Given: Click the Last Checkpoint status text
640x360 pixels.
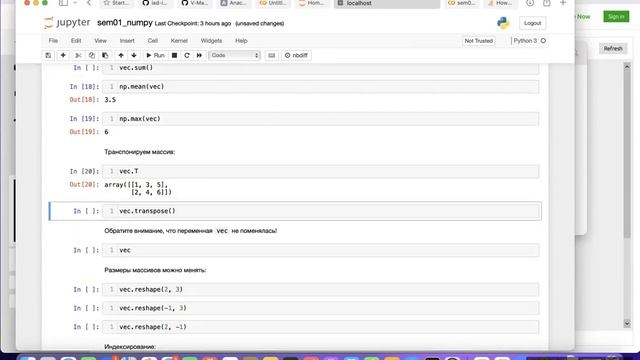Looking at the screenshot, I should click(x=193, y=24).
